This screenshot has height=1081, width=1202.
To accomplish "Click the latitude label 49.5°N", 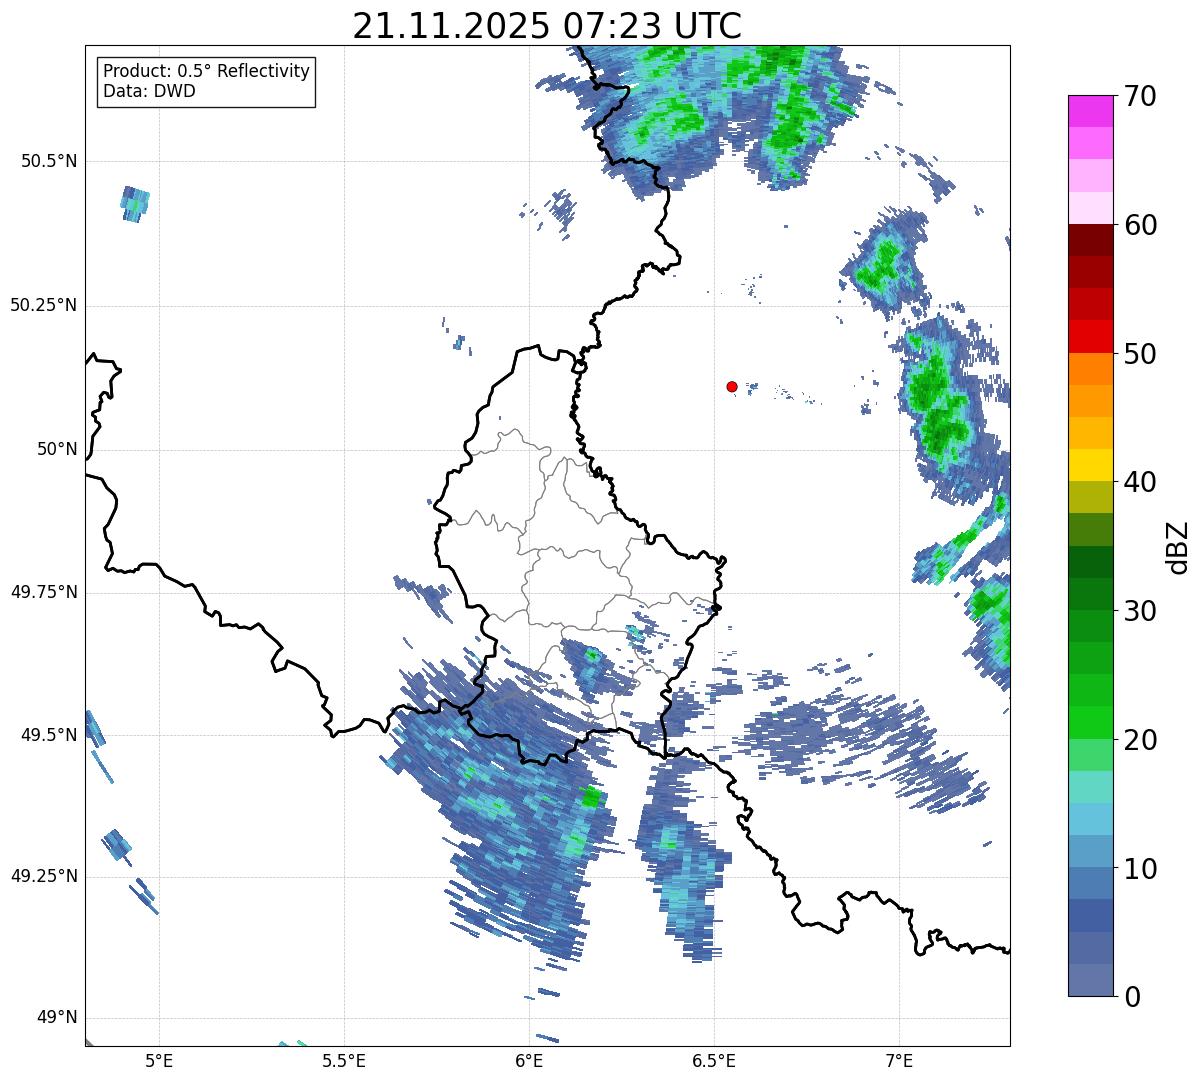I will pyautogui.click(x=49, y=735).
